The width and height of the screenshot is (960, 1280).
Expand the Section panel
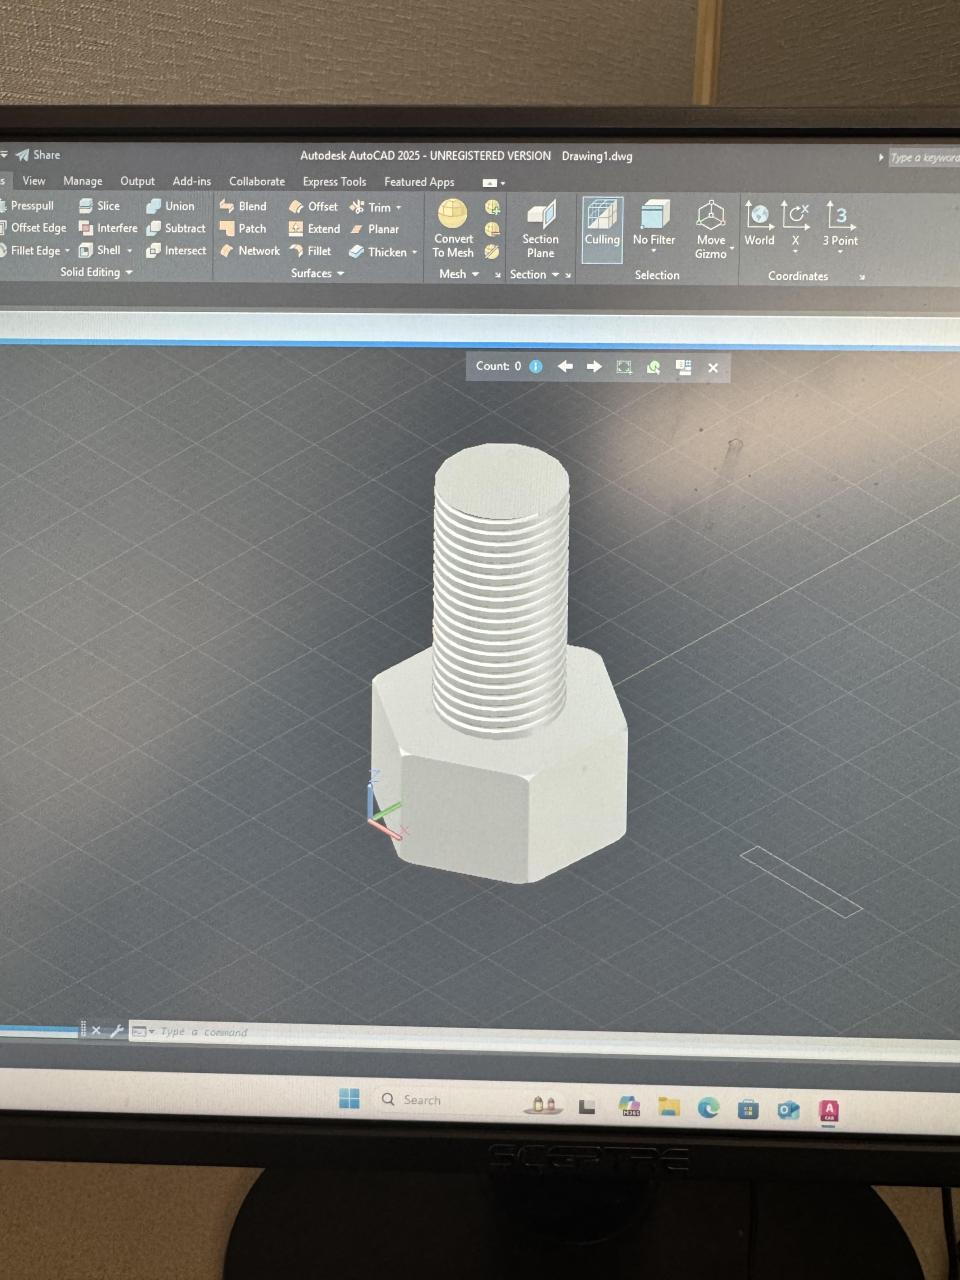click(535, 275)
